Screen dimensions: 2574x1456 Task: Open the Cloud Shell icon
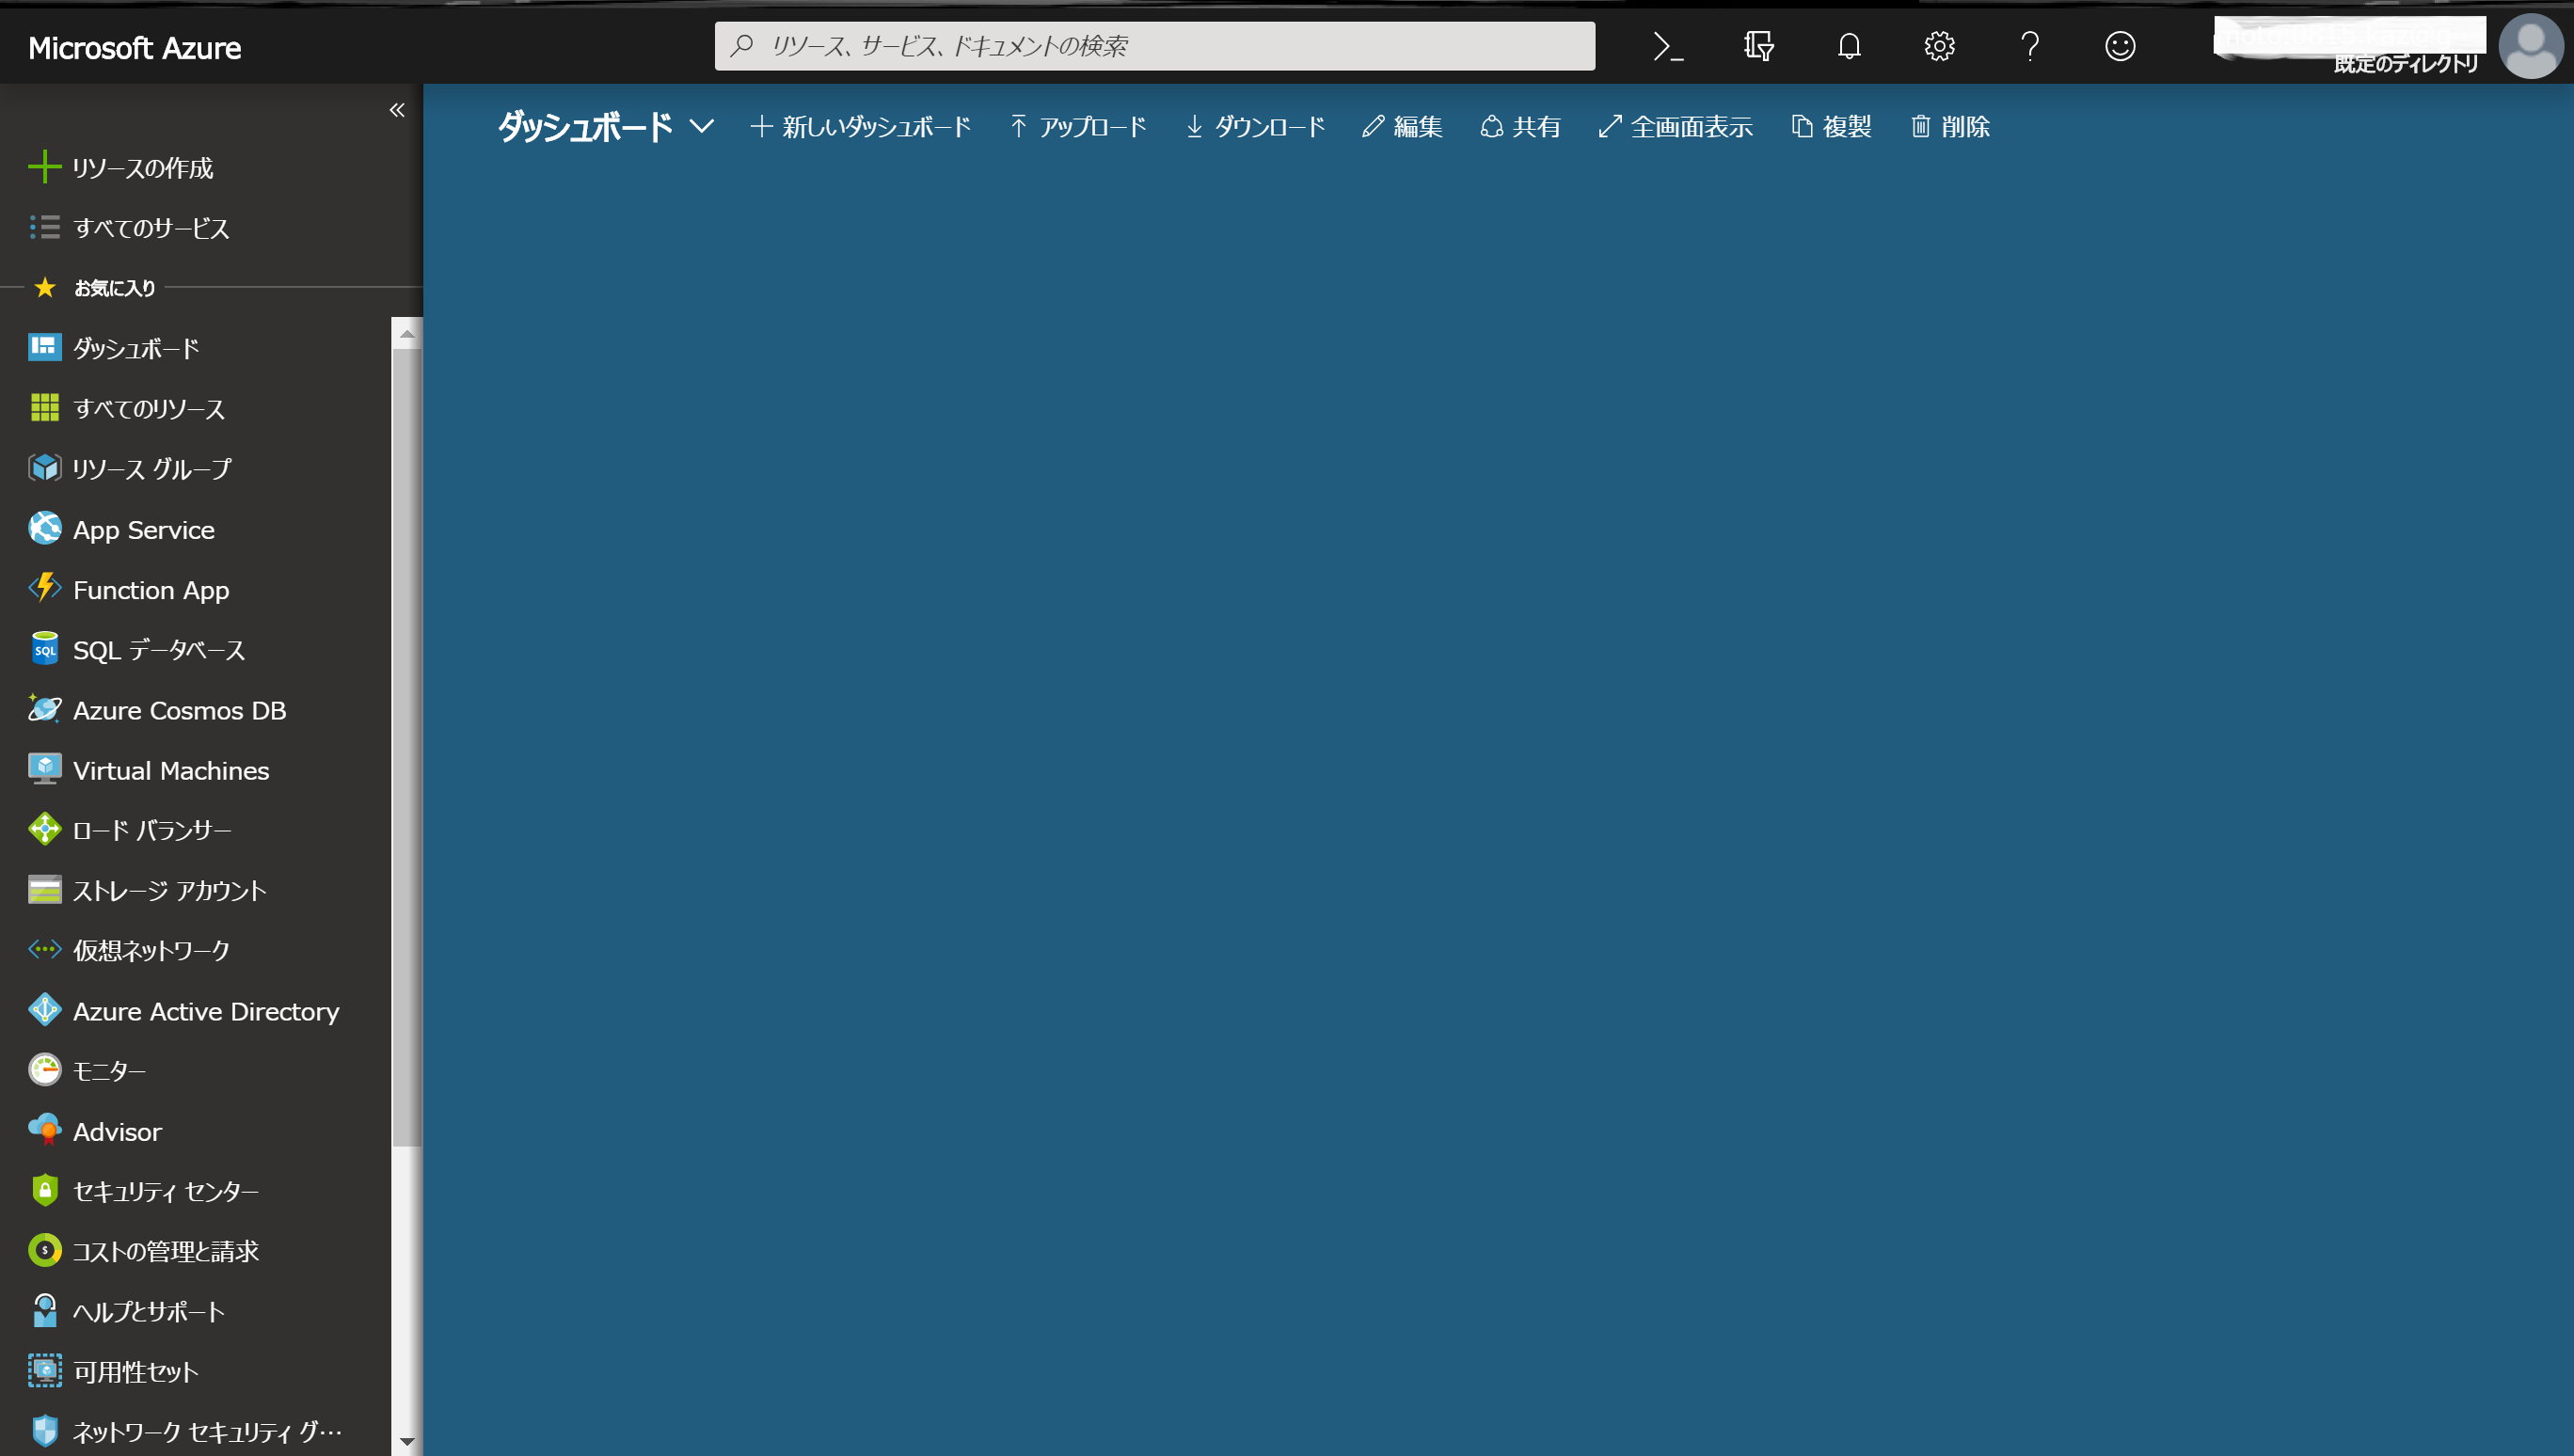tap(1668, 46)
